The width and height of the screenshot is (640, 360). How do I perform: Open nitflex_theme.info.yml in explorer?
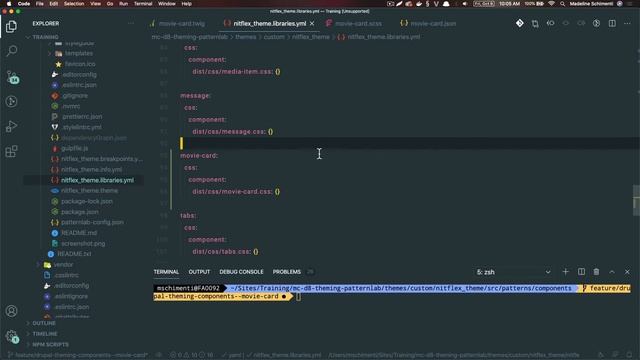pyautogui.click(x=91, y=169)
